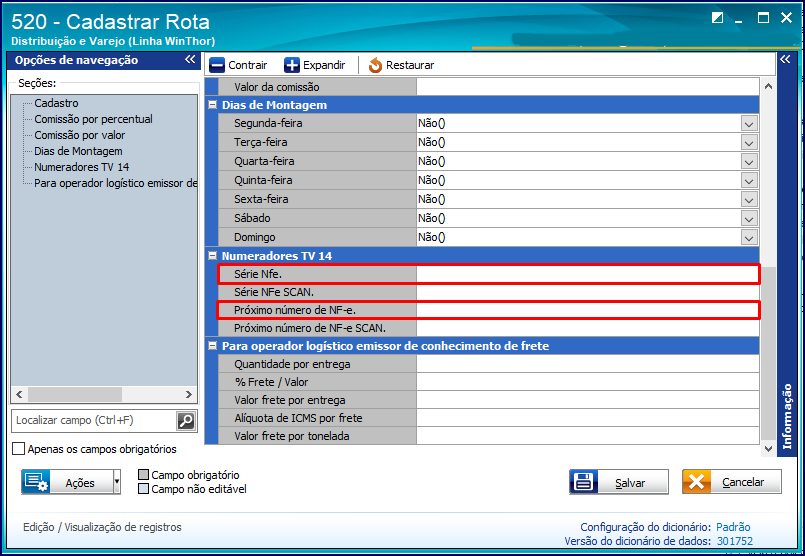Select Numeradores TV 14 in tree
This screenshot has width=805, height=556.
82,167
